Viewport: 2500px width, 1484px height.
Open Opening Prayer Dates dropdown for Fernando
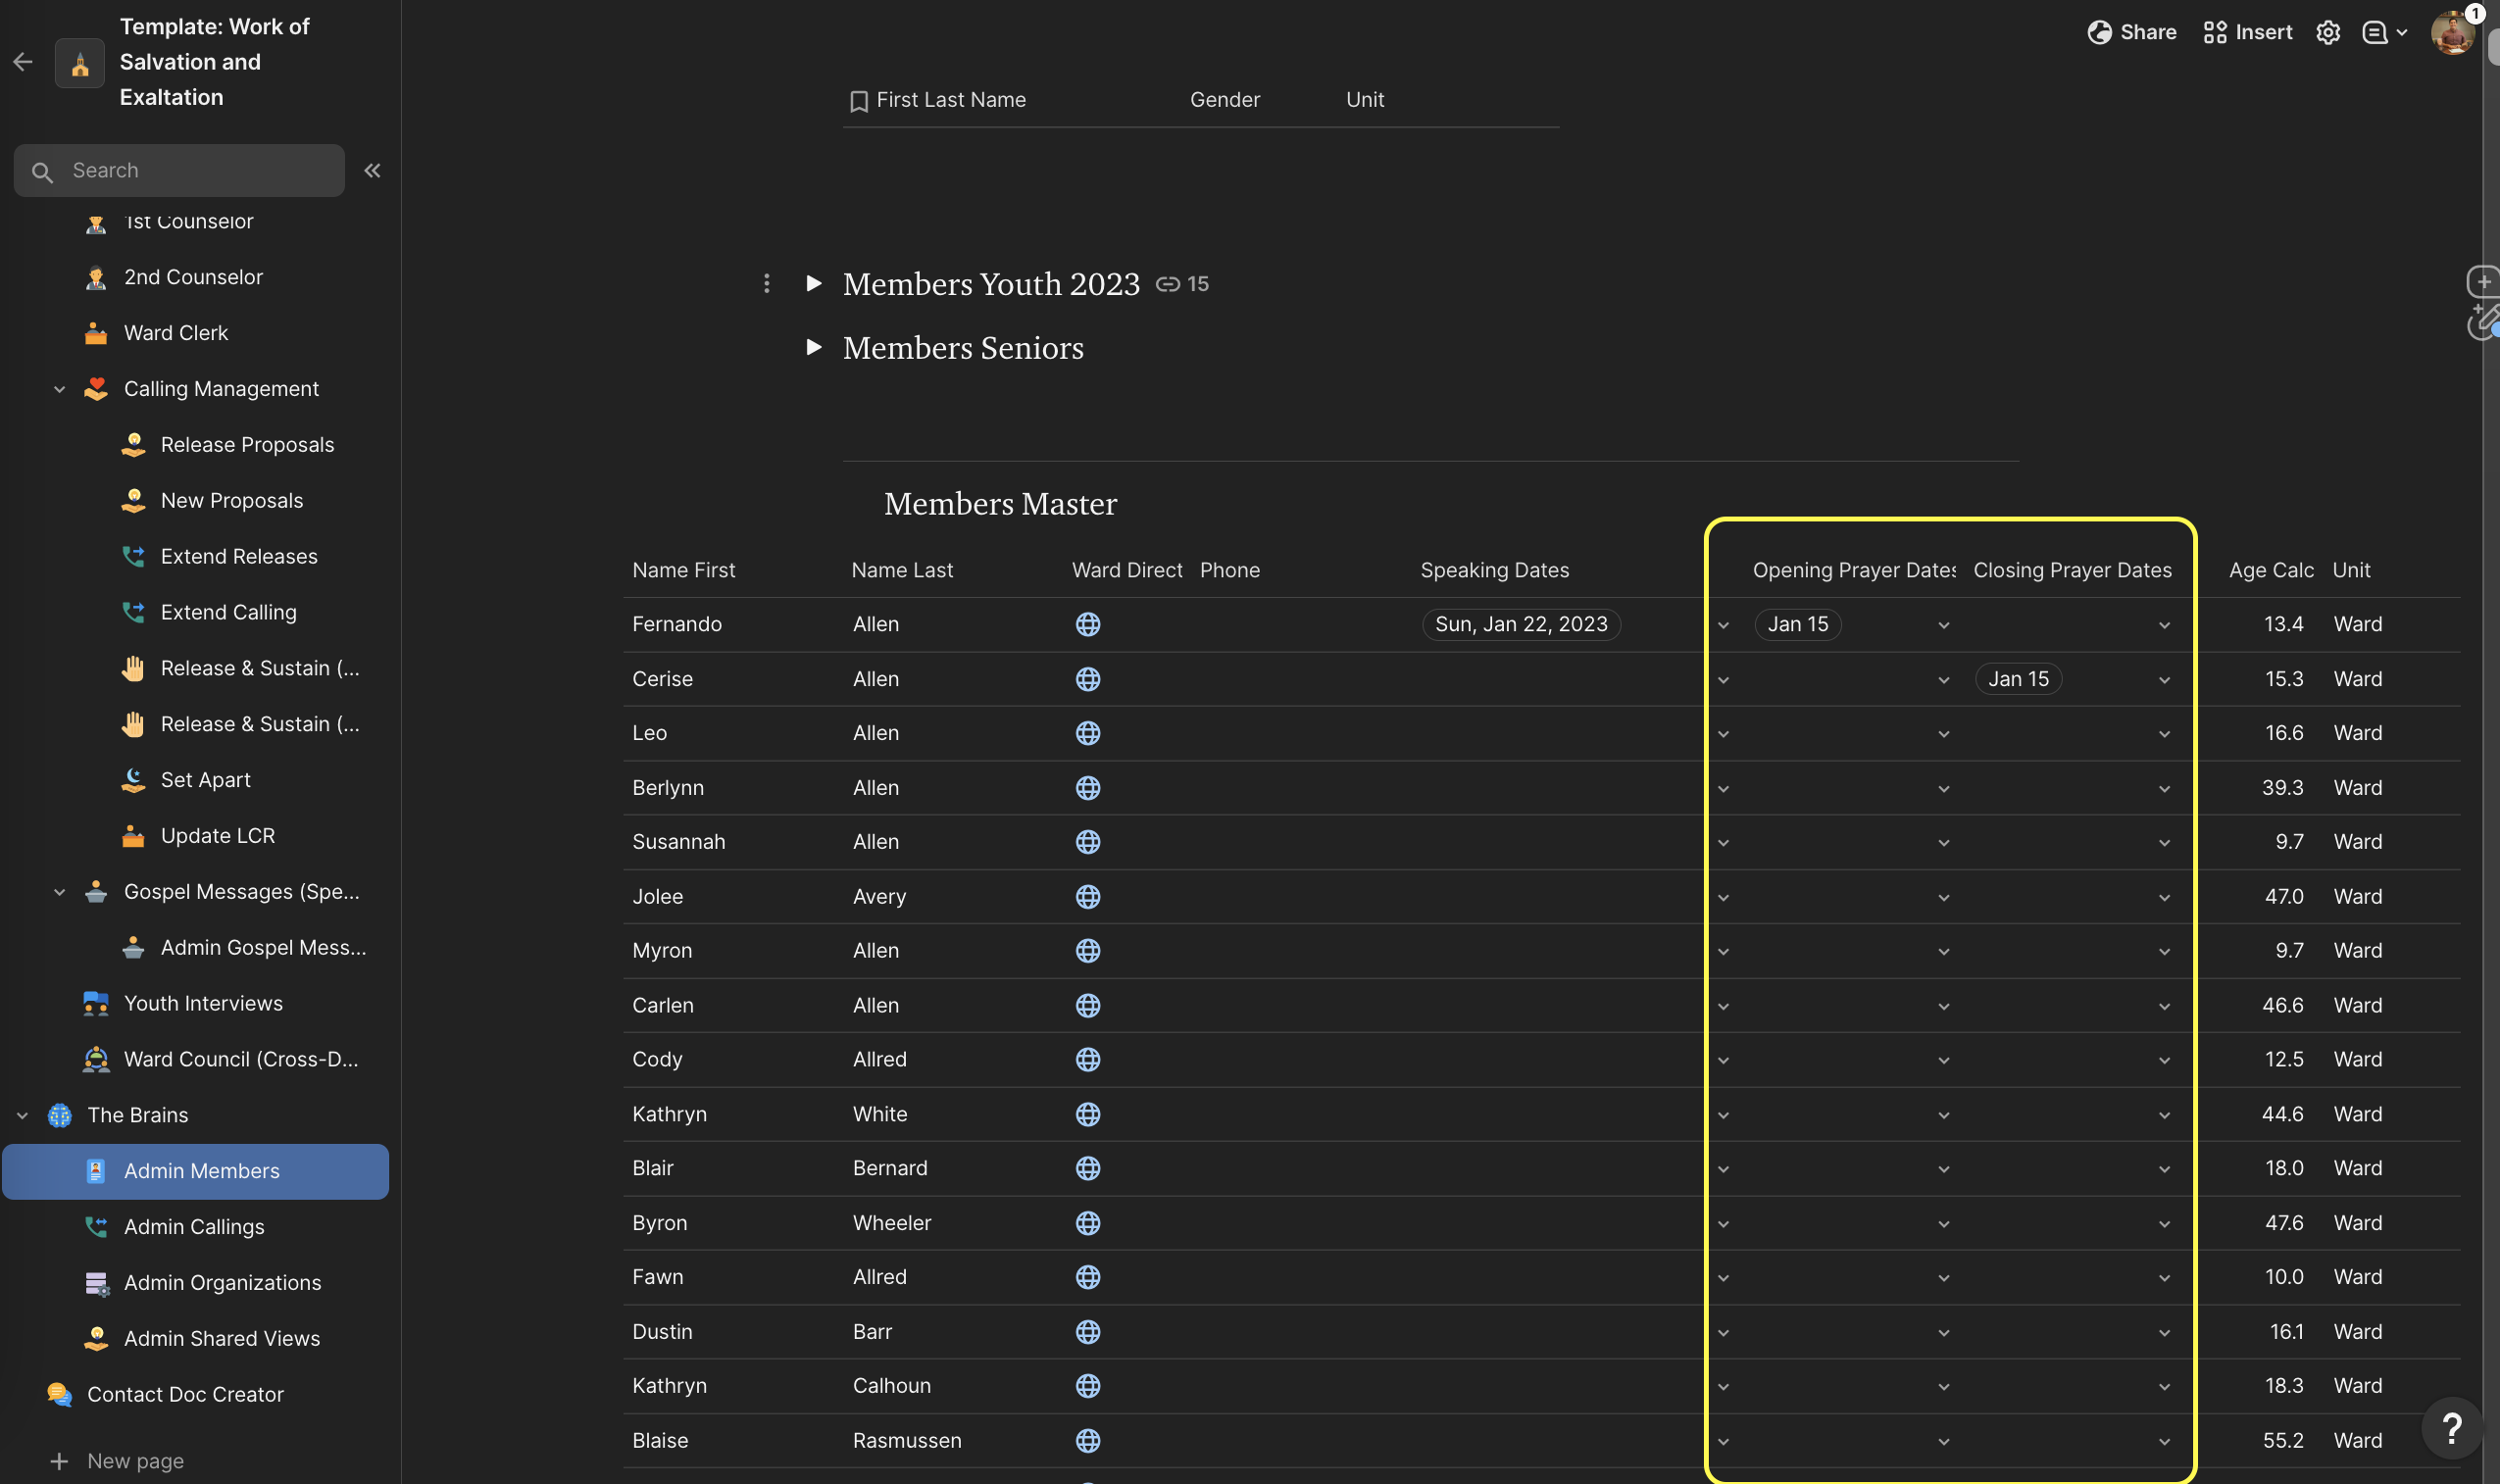1942,625
